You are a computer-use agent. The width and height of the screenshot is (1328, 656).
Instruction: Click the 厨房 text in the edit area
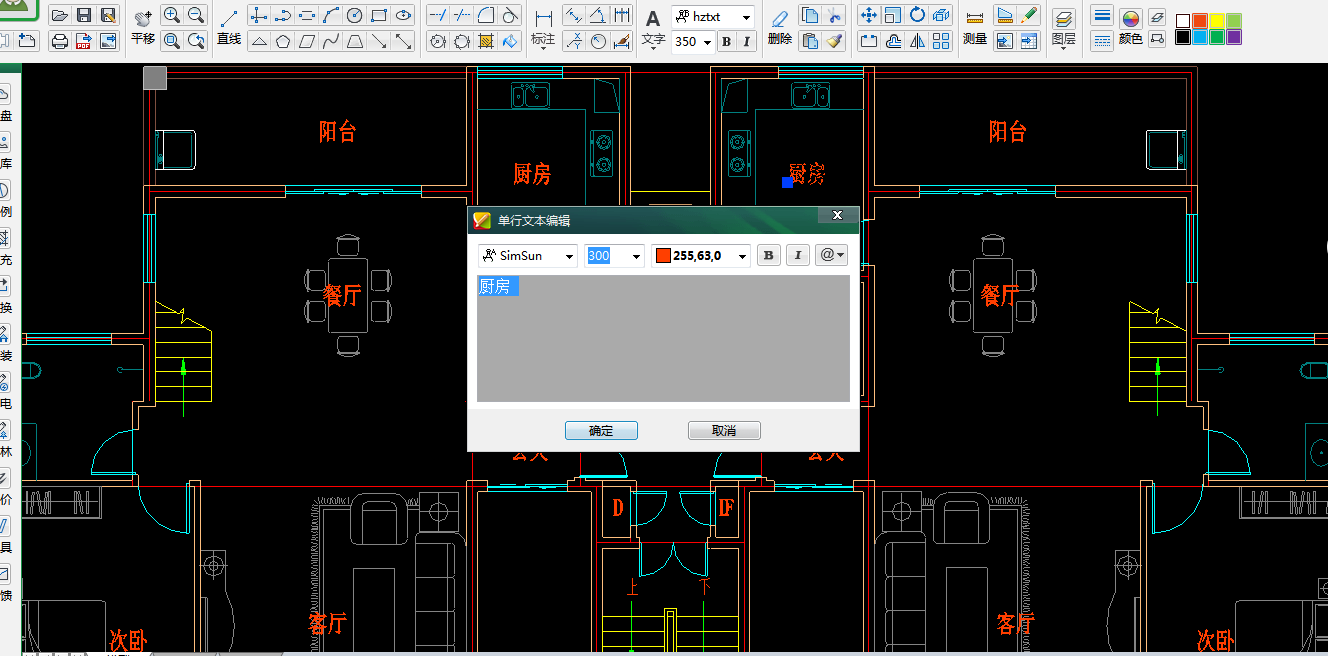[495, 286]
